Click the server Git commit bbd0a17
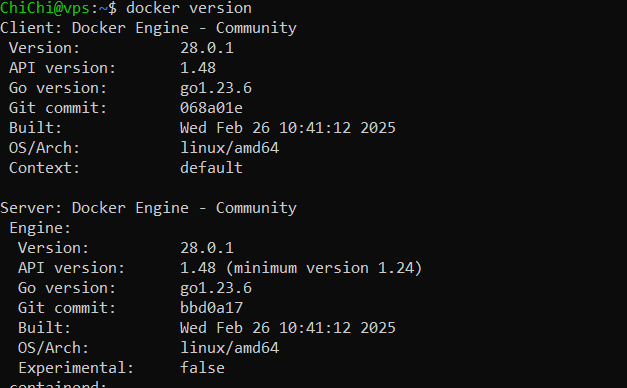This screenshot has height=388, width=627. [211, 308]
